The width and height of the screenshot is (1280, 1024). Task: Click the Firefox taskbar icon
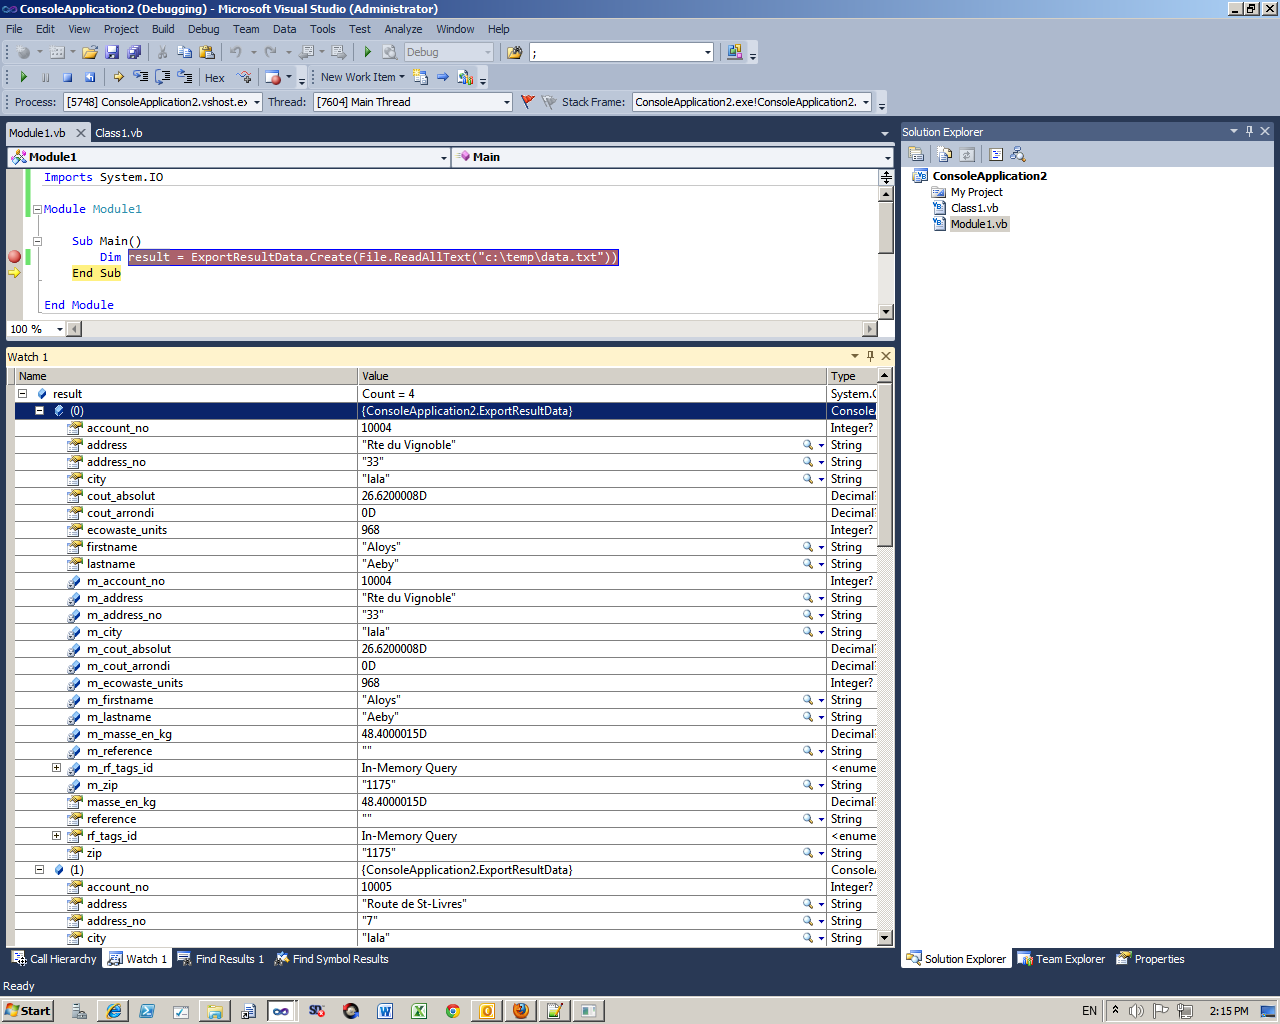click(520, 1011)
